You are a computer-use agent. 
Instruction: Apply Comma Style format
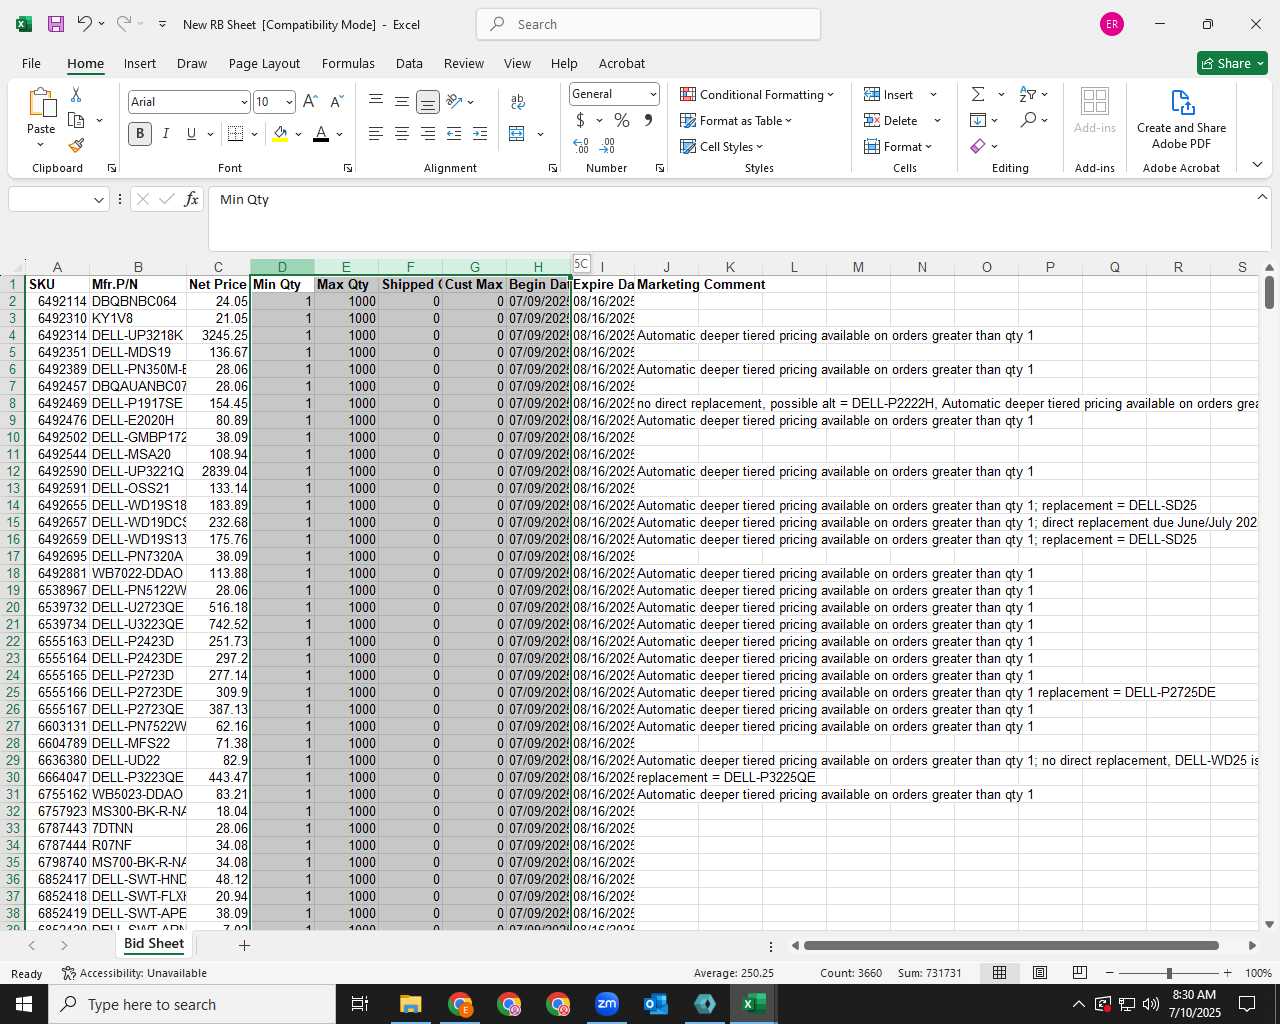648,120
